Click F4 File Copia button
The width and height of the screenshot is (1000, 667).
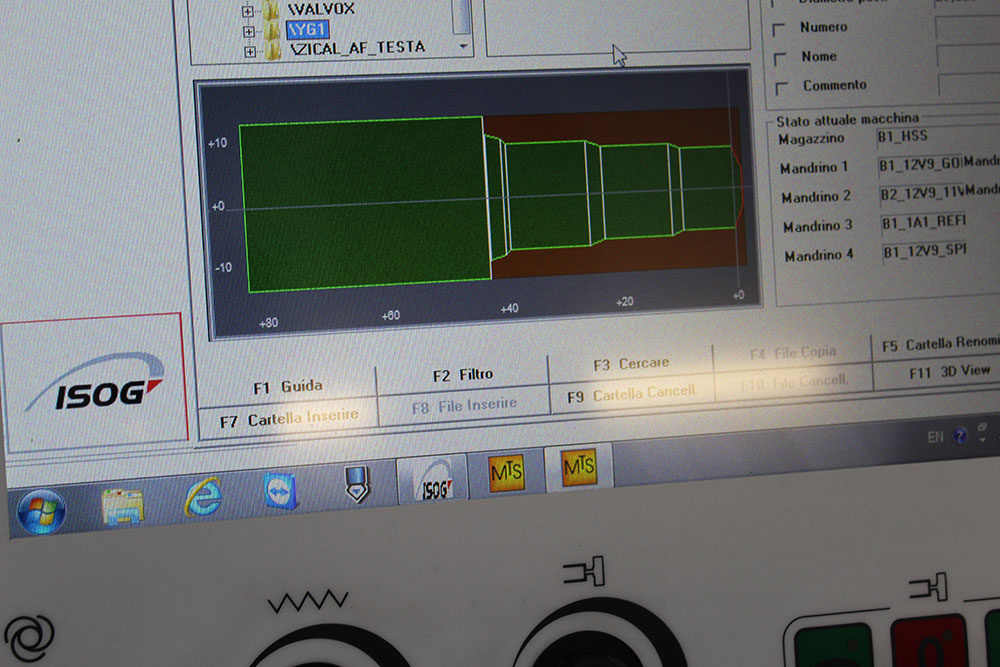tap(792, 353)
